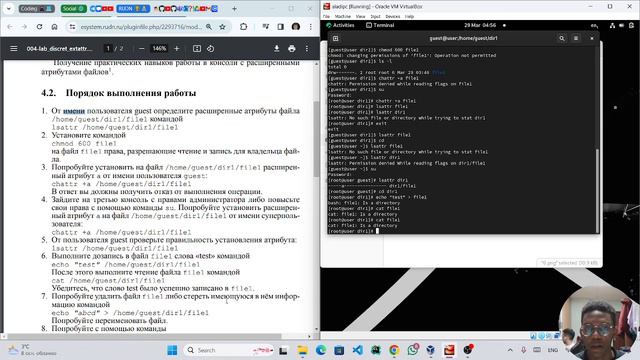Open Chrome home page button
The width and height of the screenshot is (640, 360).
pos(54,27)
